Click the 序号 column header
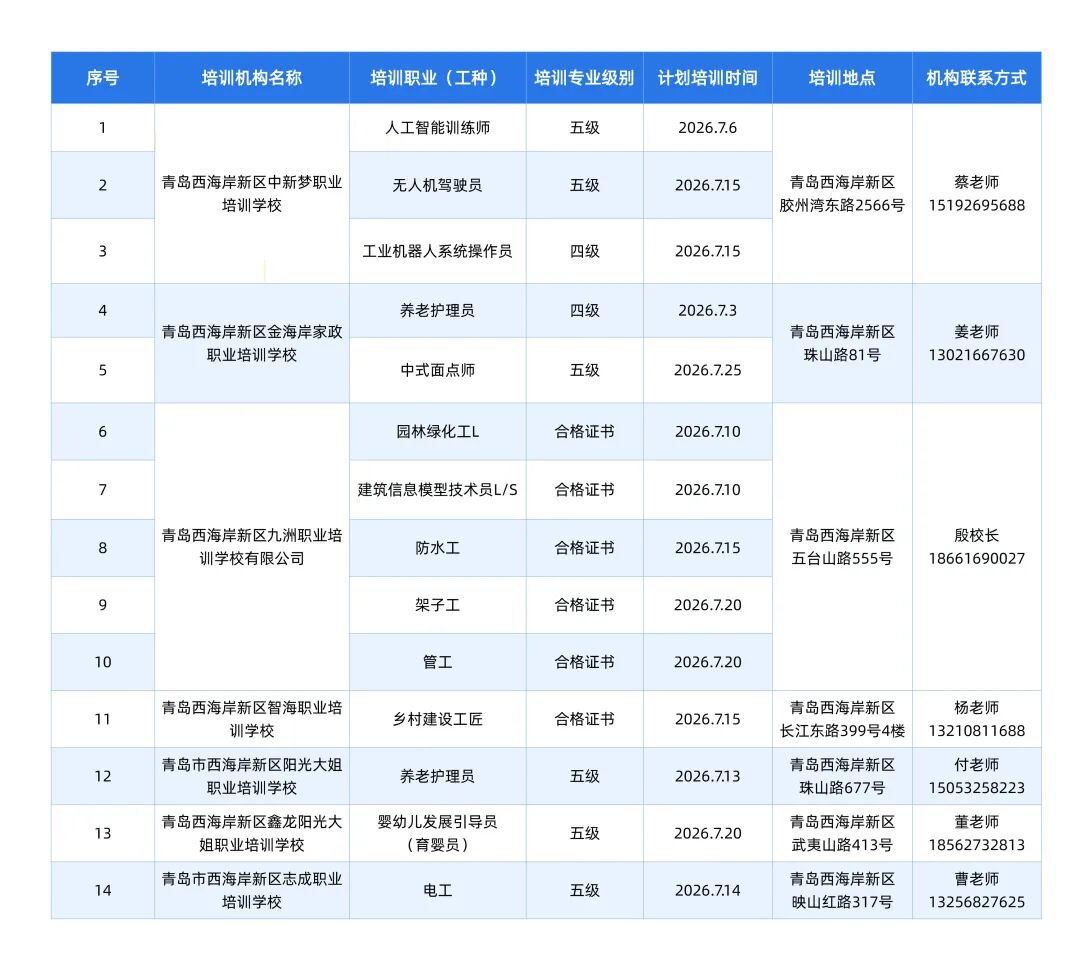The image size is (1080, 963). [103, 78]
